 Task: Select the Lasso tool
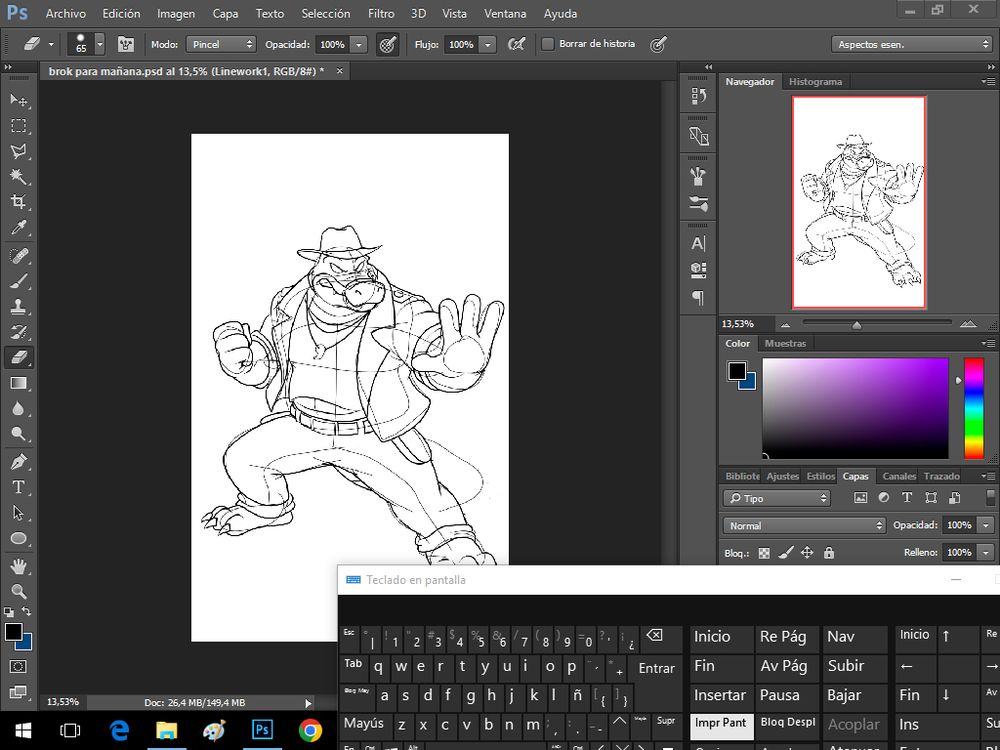18,151
